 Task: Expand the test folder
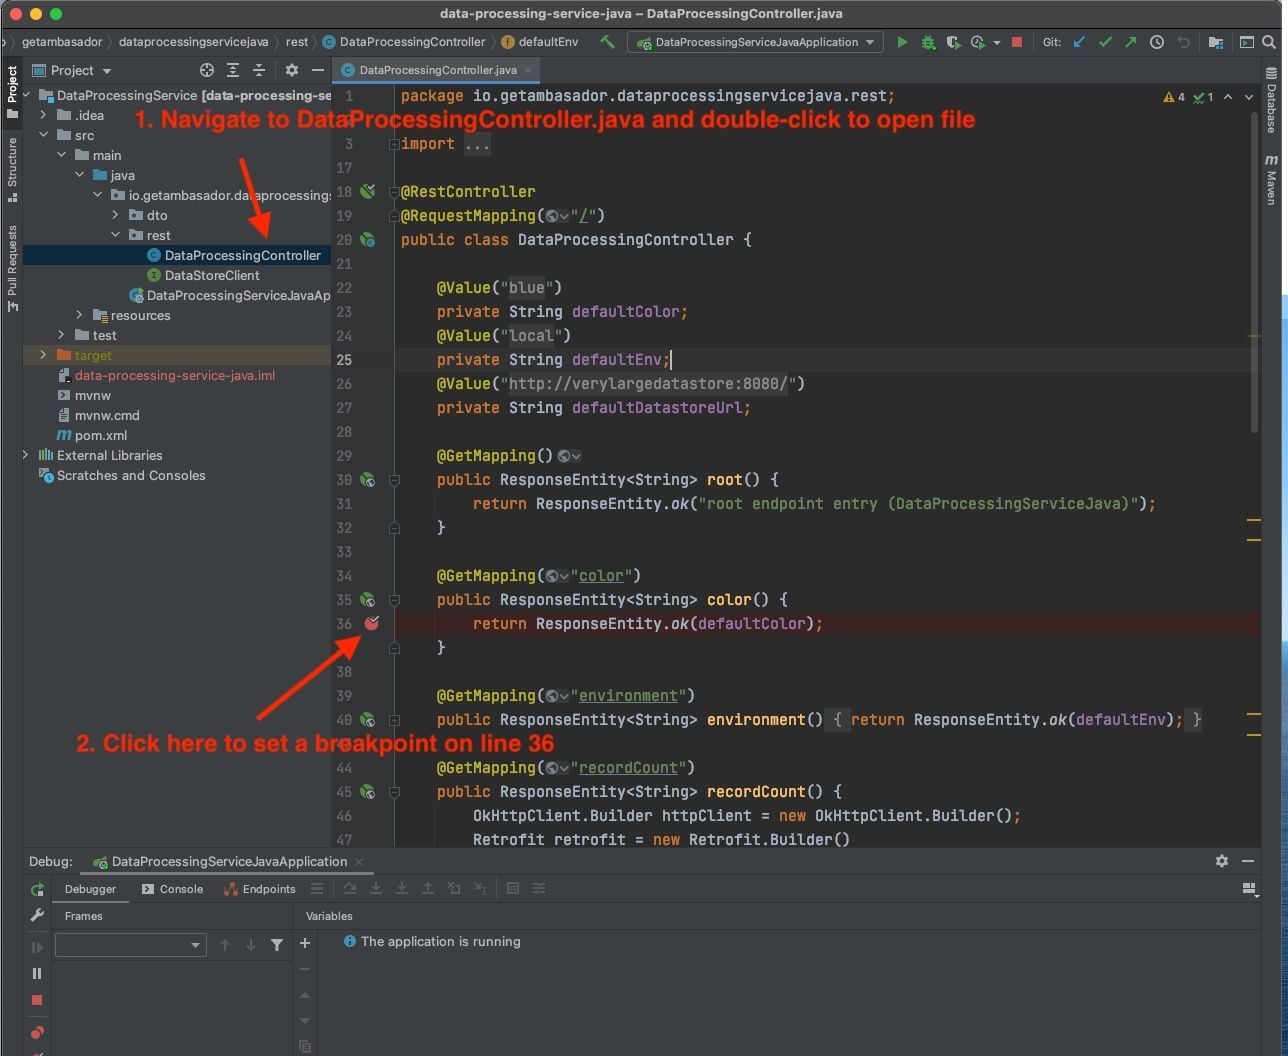coord(62,335)
